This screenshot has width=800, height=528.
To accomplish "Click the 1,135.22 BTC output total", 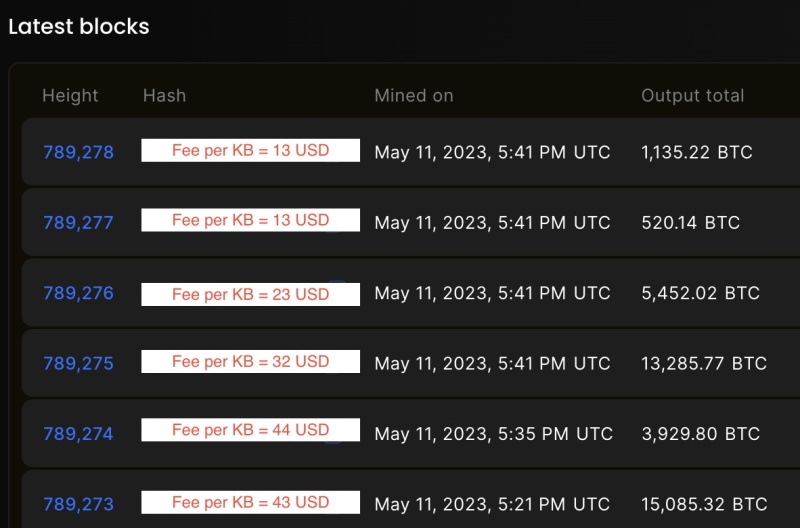I will tap(696, 152).
